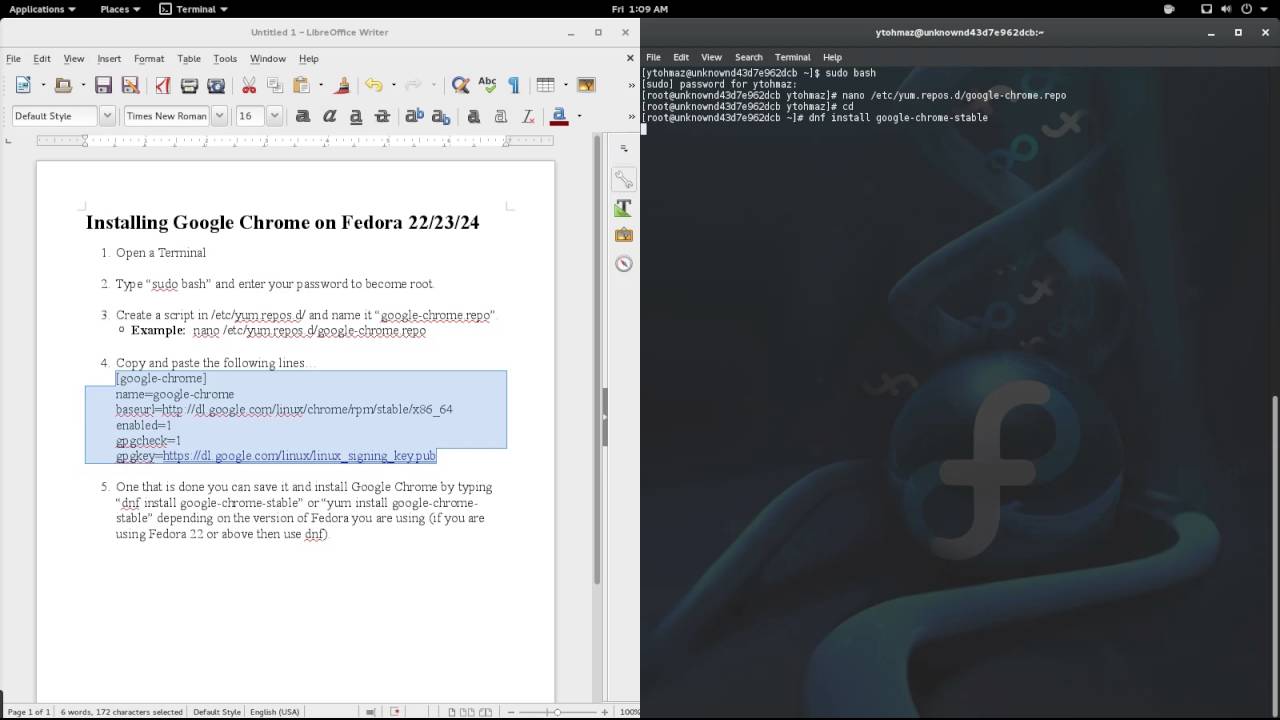Click the Insert Image icon

(x=586, y=86)
